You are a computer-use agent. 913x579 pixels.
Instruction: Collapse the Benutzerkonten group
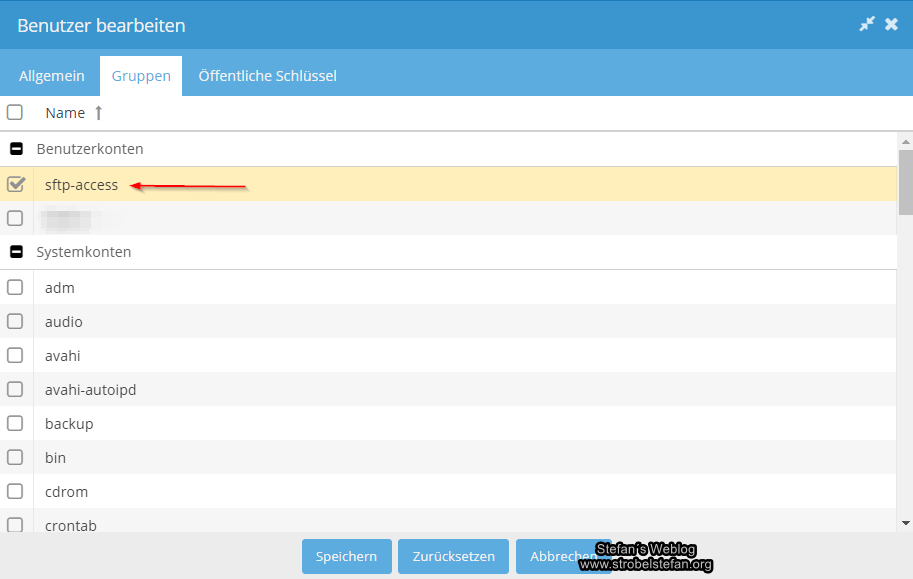16,149
